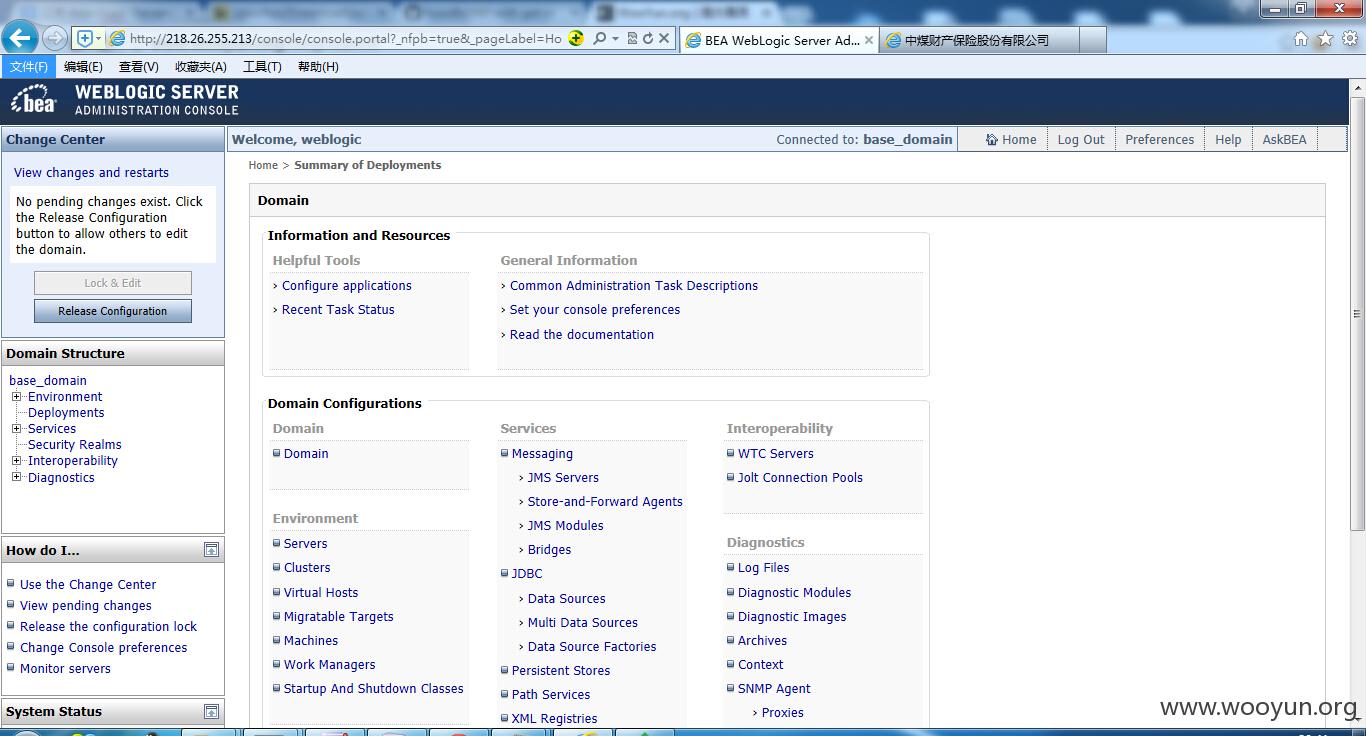Screen dimensions: 1366x736
Task: Close the BEA WebLogic Server tab
Action: point(868,40)
